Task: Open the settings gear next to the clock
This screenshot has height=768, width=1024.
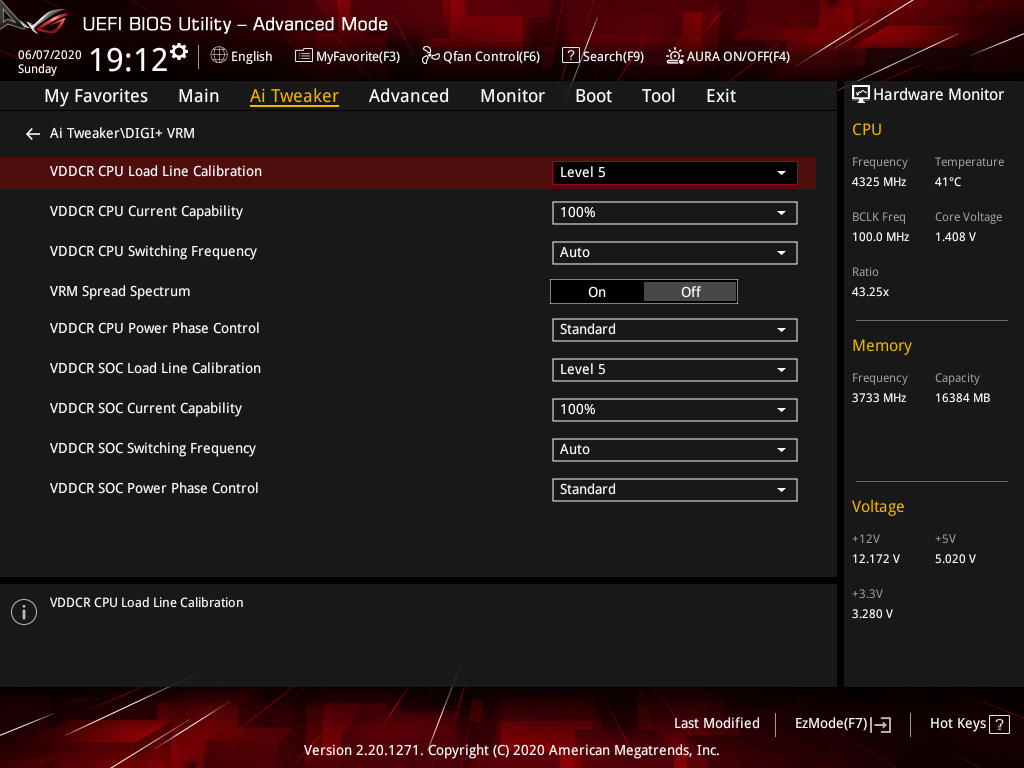Action: 179,52
